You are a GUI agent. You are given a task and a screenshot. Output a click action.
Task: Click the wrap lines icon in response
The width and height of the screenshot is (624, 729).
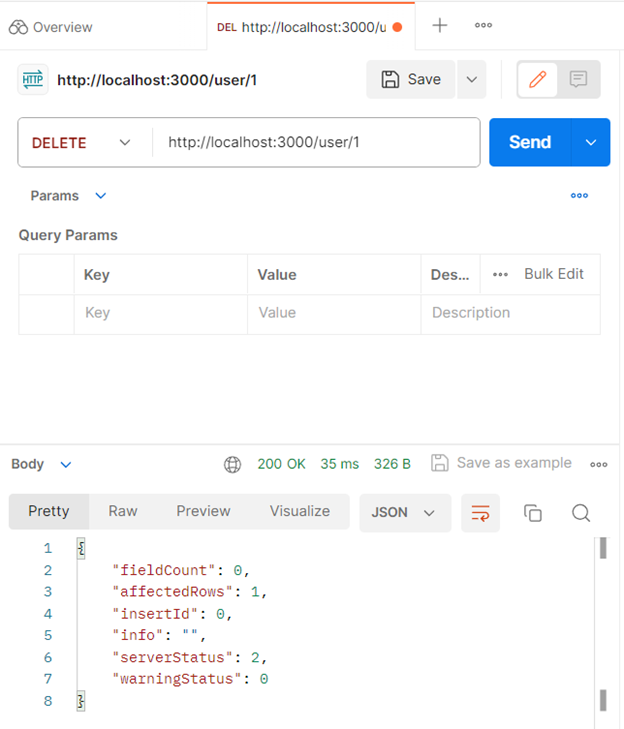480,512
